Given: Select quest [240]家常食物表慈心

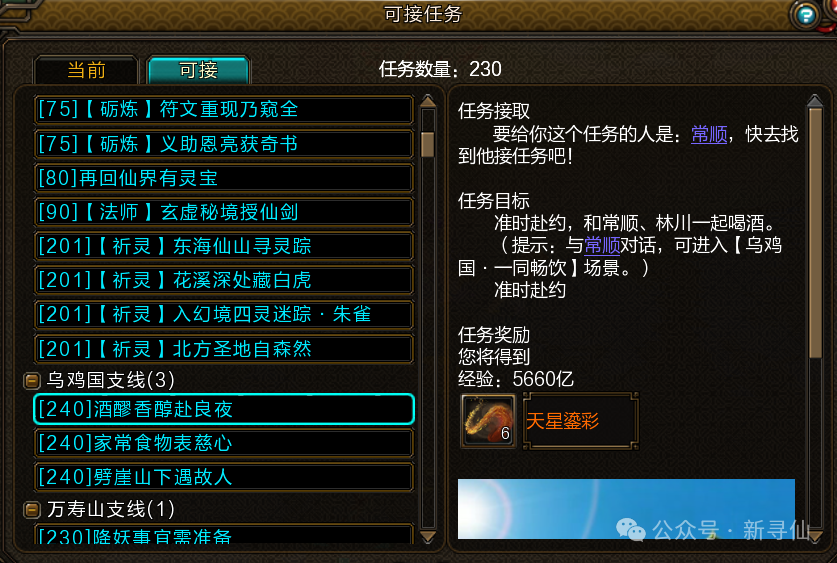Looking at the screenshot, I should (x=224, y=443).
